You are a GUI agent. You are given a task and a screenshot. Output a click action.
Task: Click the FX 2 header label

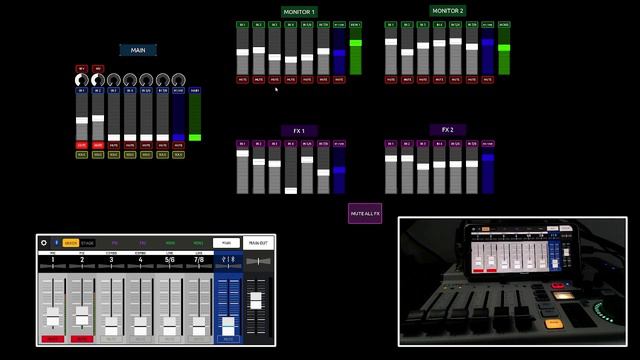point(448,129)
